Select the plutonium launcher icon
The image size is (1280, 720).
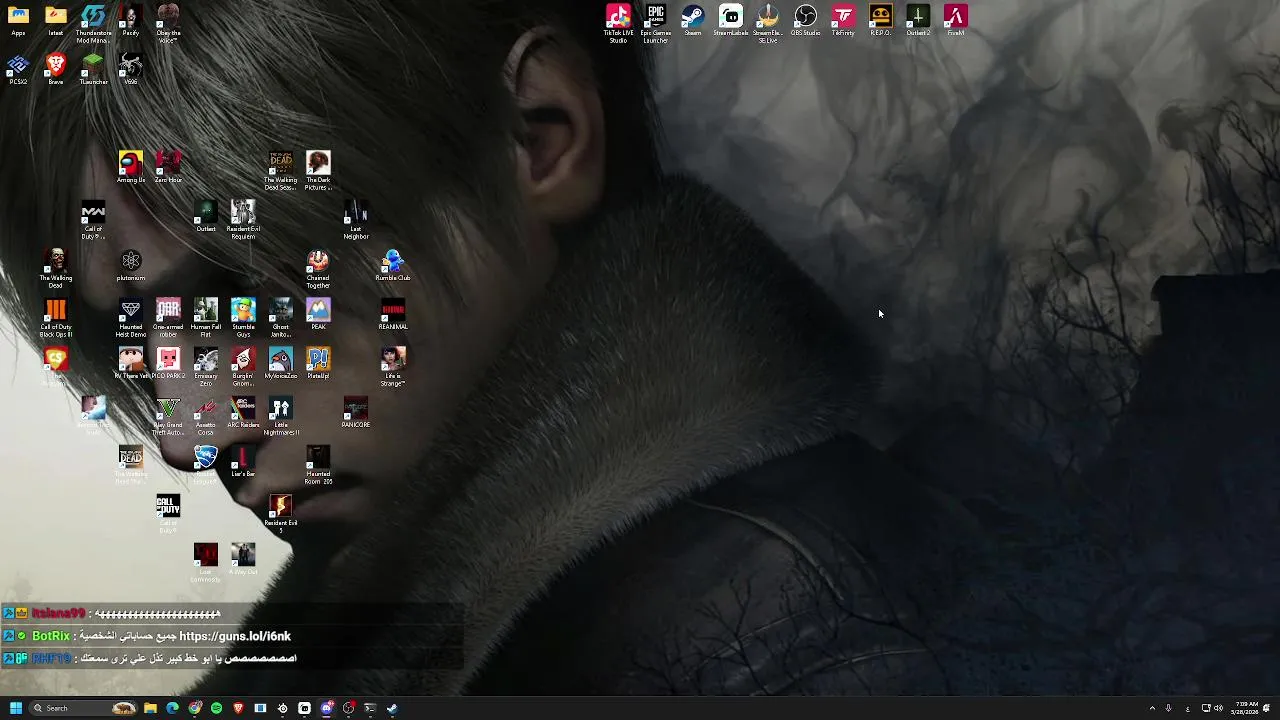[130, 265]
